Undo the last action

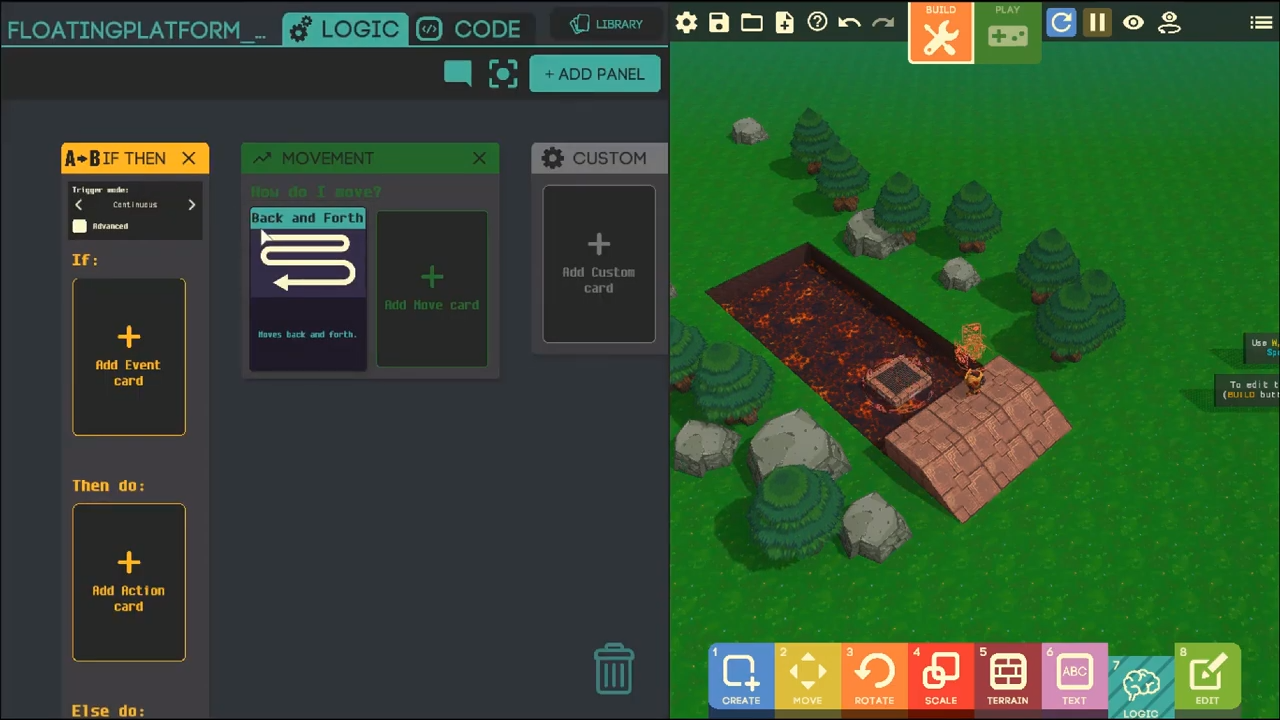click(x=849, y=22)
